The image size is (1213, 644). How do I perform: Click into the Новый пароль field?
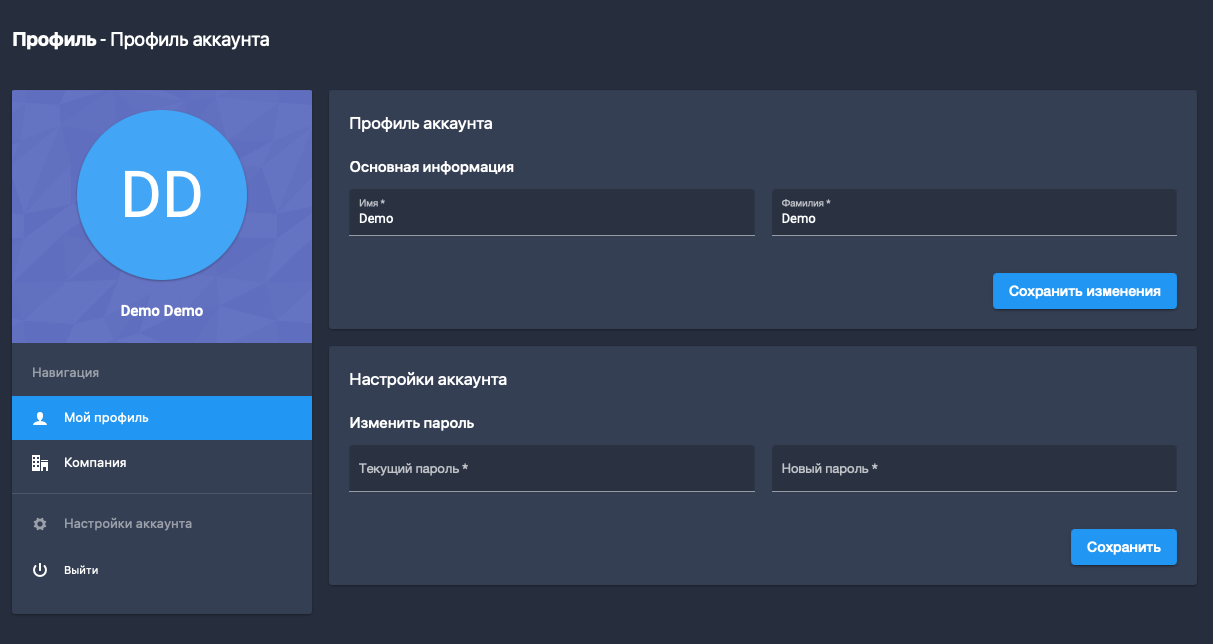pyautogui.click(x=973, y=468)
